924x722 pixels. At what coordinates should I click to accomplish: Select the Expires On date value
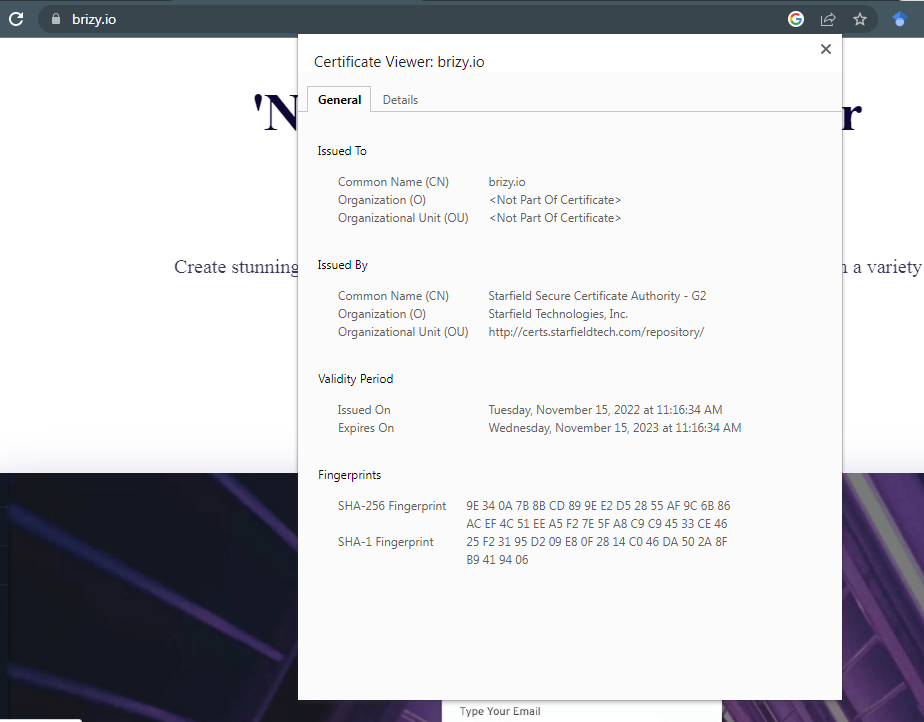coord(615,428)
